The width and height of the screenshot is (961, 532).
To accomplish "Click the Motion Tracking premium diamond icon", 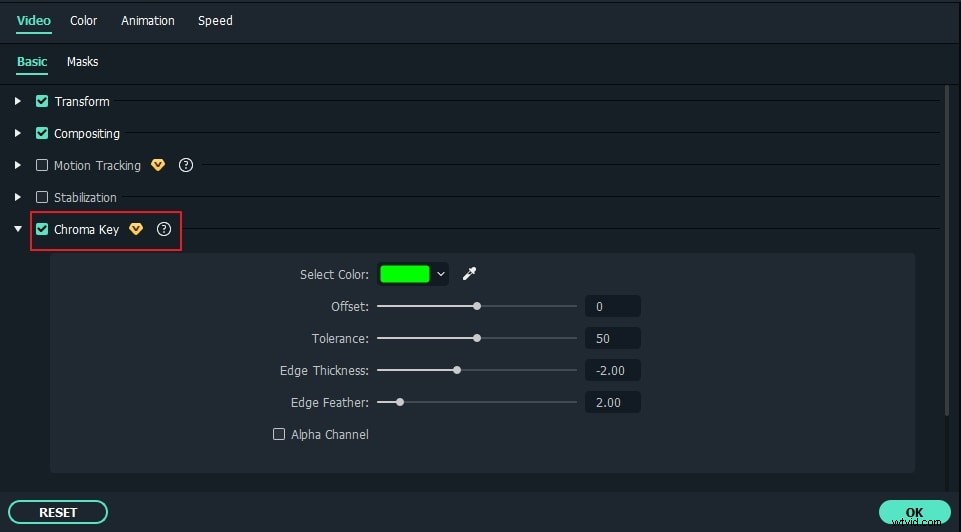I will pyautogui.click(x=158, y=165).
